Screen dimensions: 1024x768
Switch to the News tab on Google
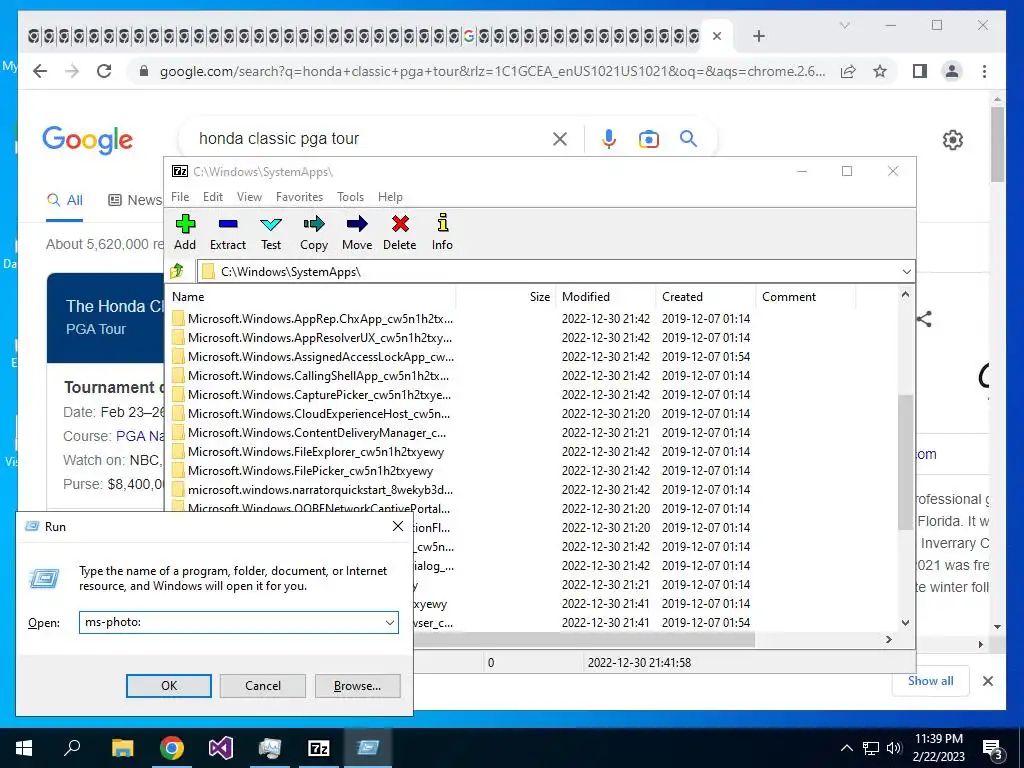click(135, 200)
